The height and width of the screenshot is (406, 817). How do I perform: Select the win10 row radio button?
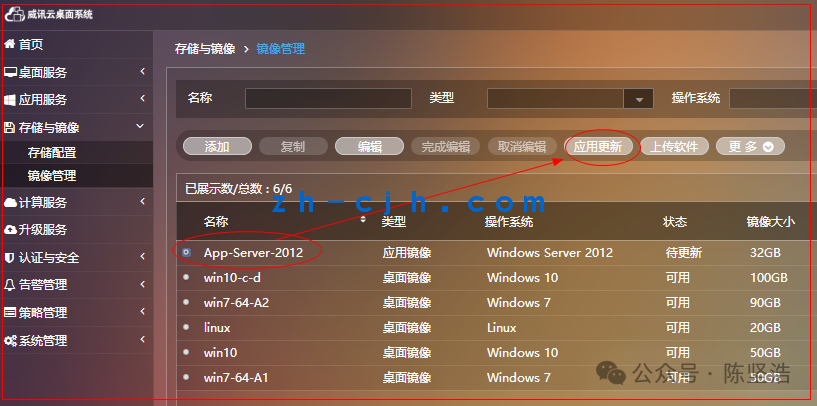[x=187, y=352]
